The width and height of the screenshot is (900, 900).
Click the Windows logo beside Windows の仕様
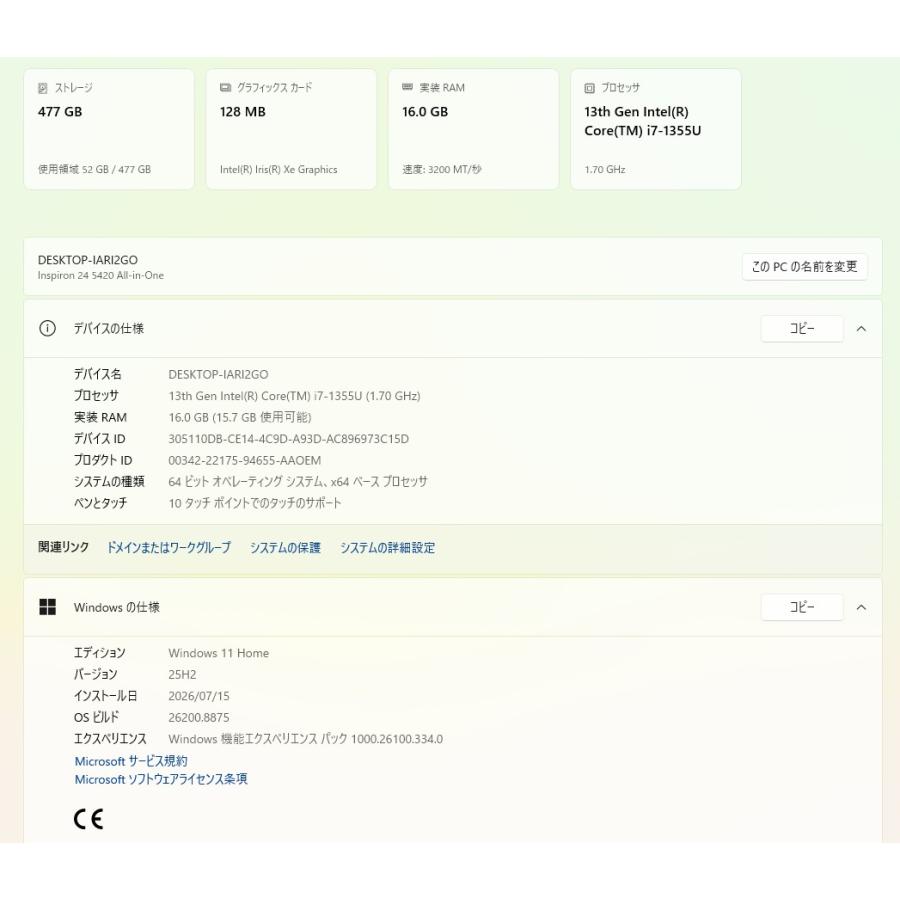47,607
